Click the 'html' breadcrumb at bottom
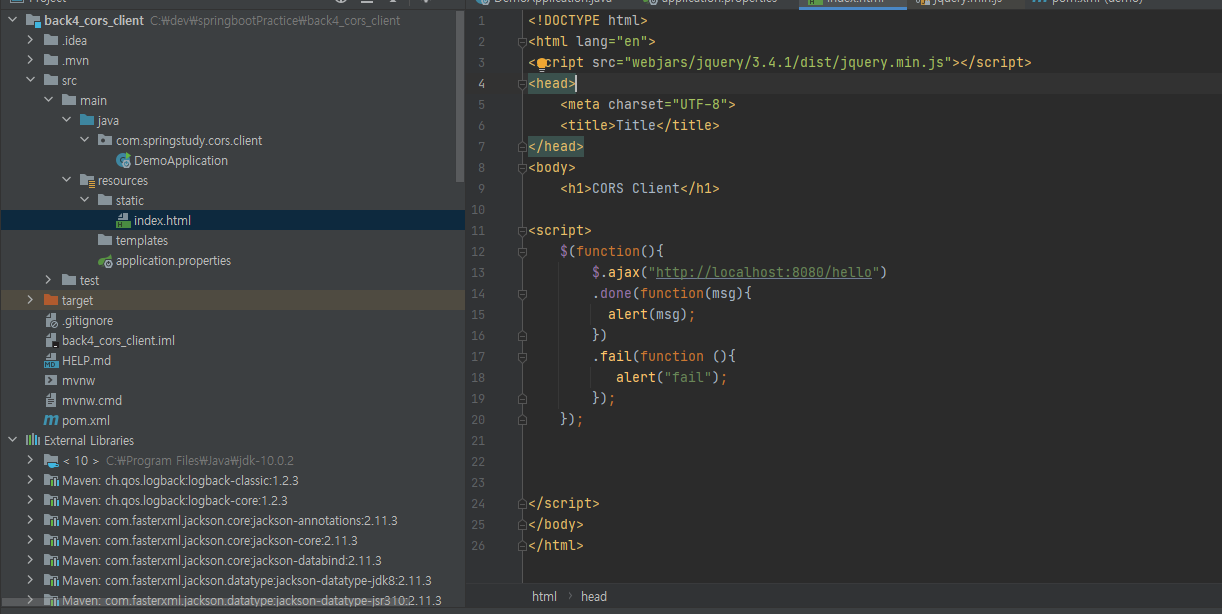The height and width of the screenshot is (614, 1222). (544, 596)
